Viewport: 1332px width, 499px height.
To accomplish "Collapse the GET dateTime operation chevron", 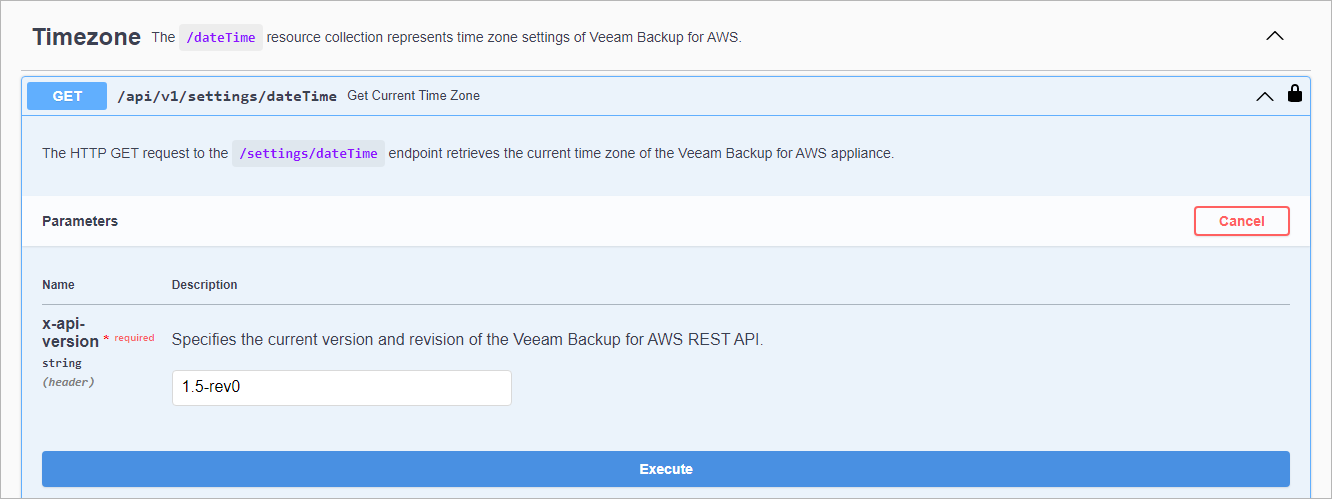I will [x=1264, y=96].
